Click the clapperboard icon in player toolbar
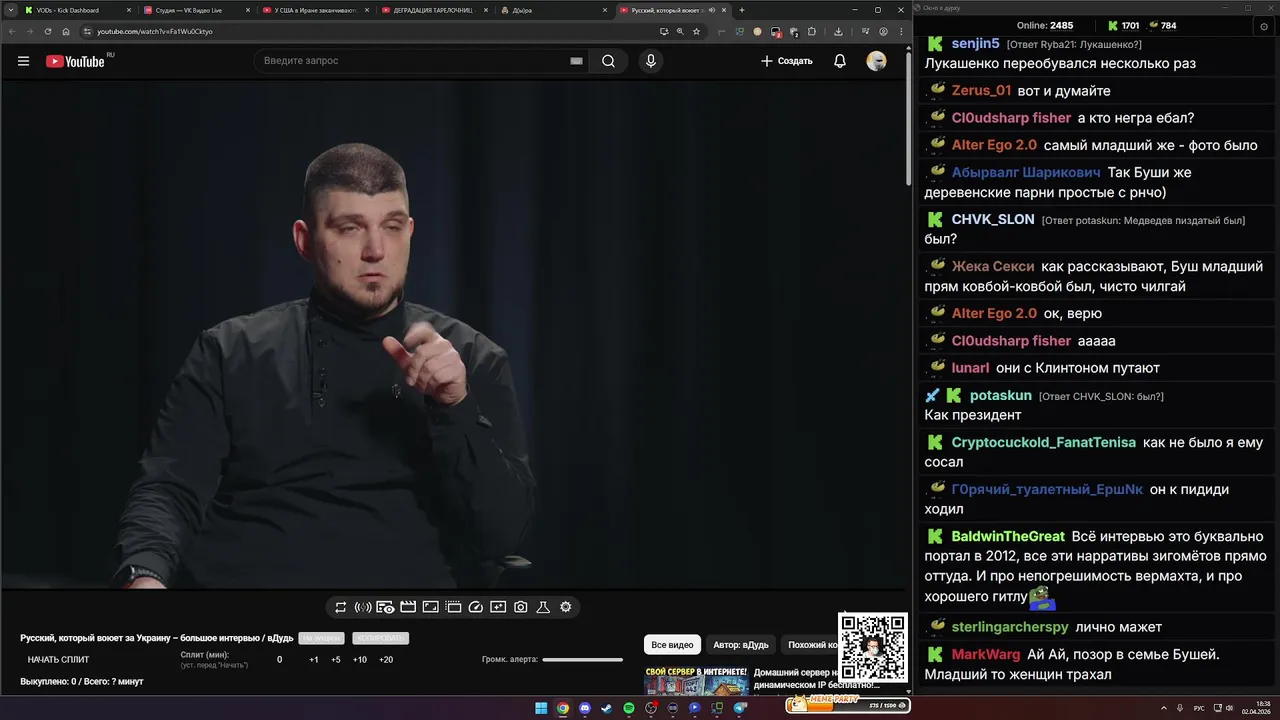This screenshot has width=1280, height=720. (x=408, y=607)
